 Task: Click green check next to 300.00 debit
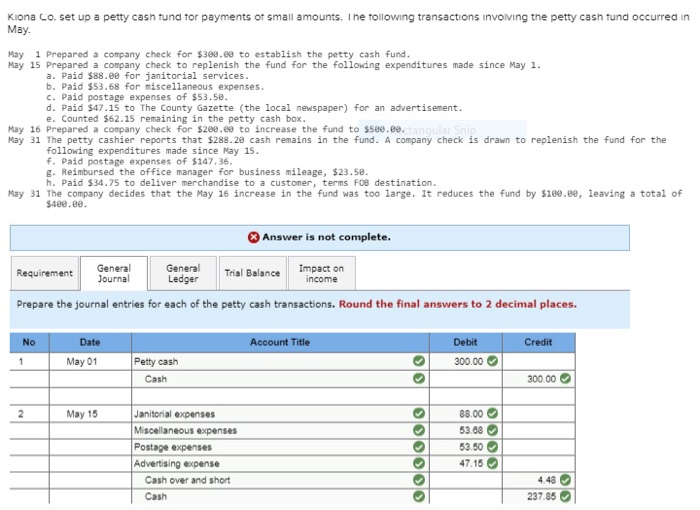coord(492,361)
